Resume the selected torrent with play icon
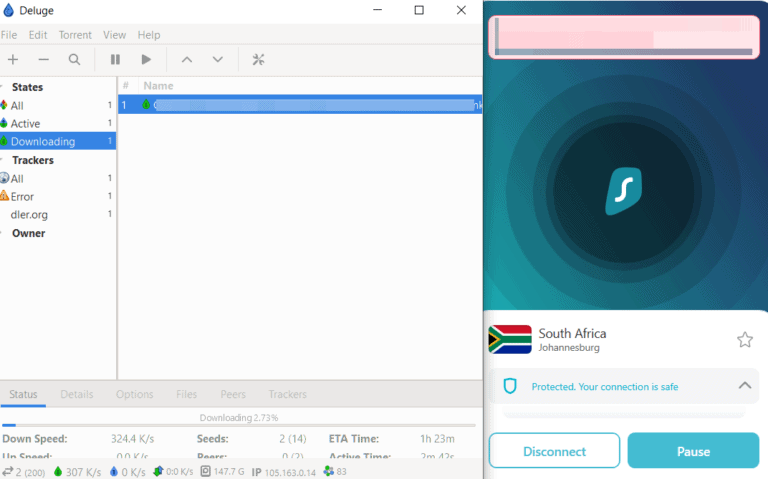 (x=146, y=60)
